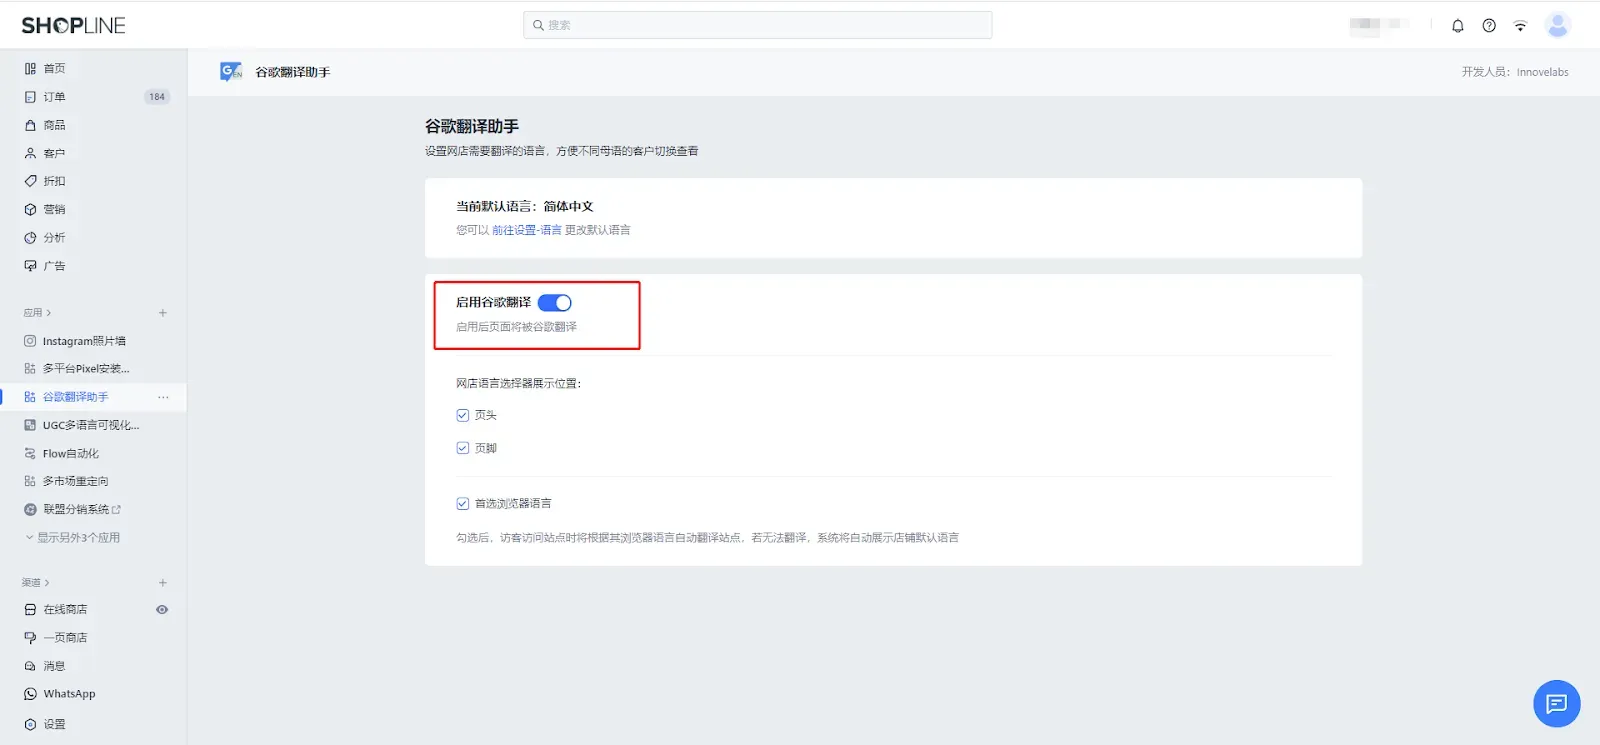Image resolution: width=1600 pixels, height=745 pixels.
Task: Uncheck the 页脚 checkbox
Action: [463, 448]
